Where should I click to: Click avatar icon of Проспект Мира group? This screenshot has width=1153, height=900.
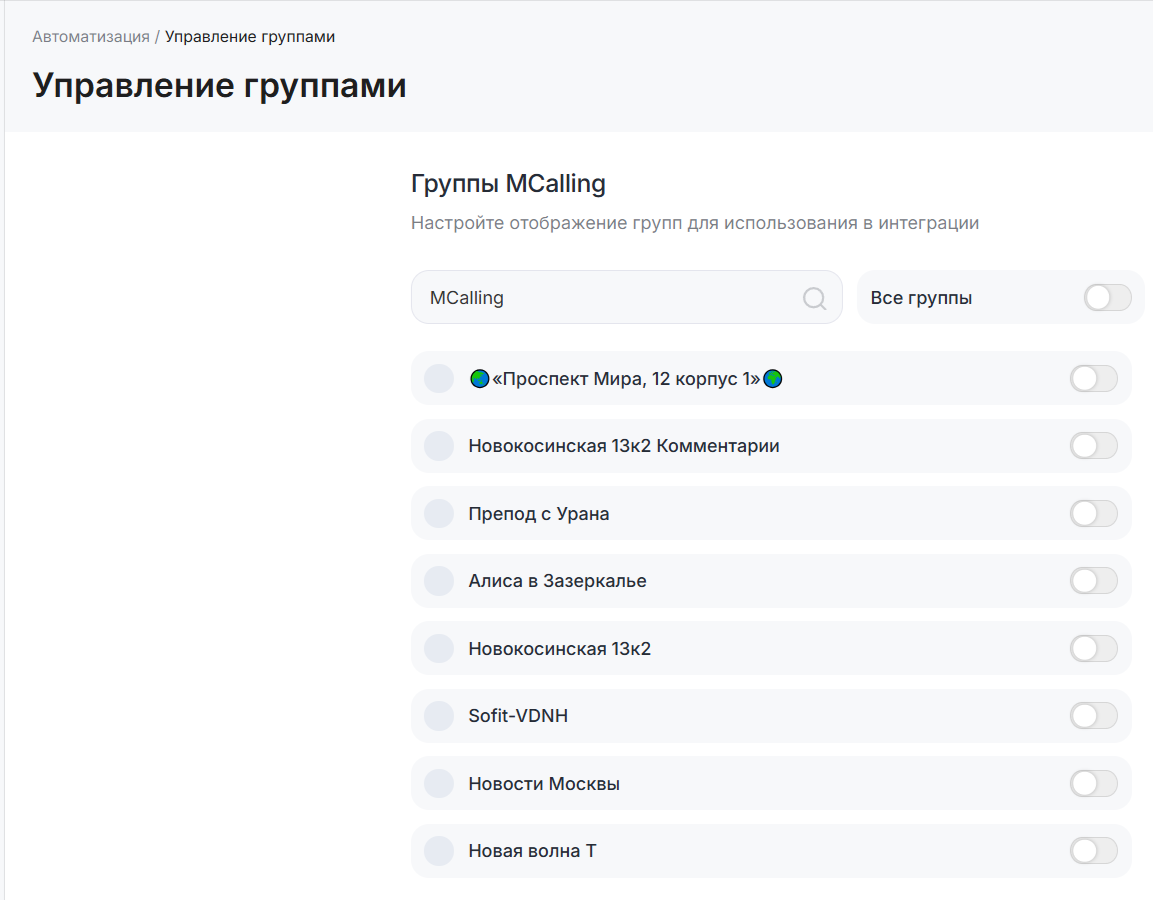point(439,379)
